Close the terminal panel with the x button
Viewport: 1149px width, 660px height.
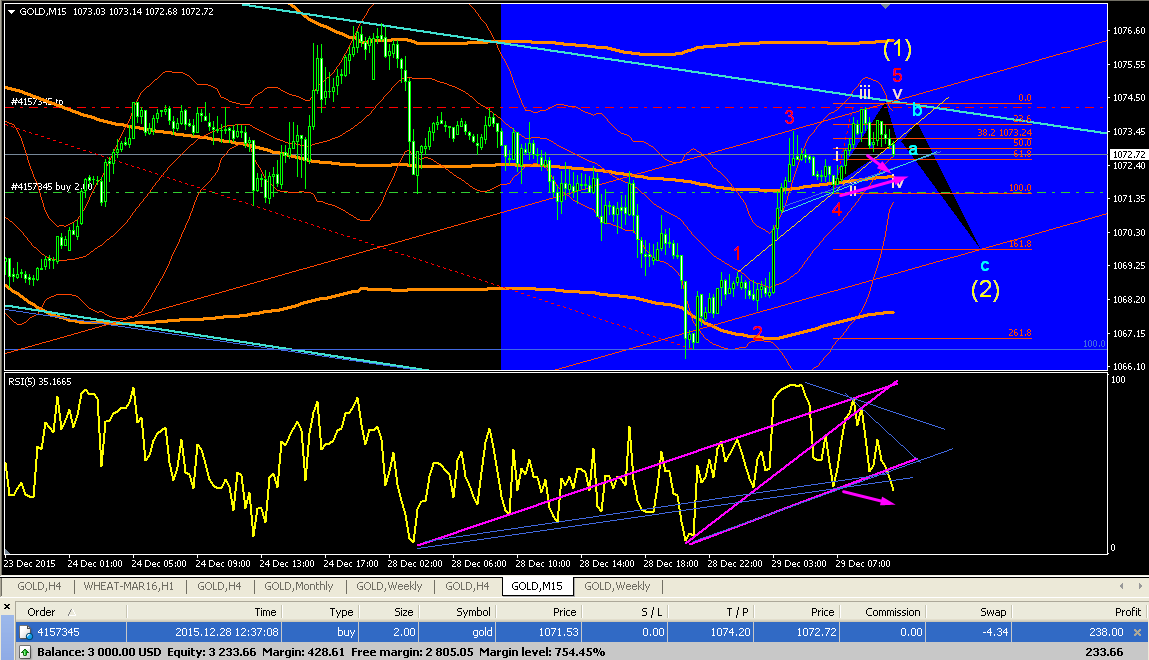pyautogui.click(x=7, y=607)
